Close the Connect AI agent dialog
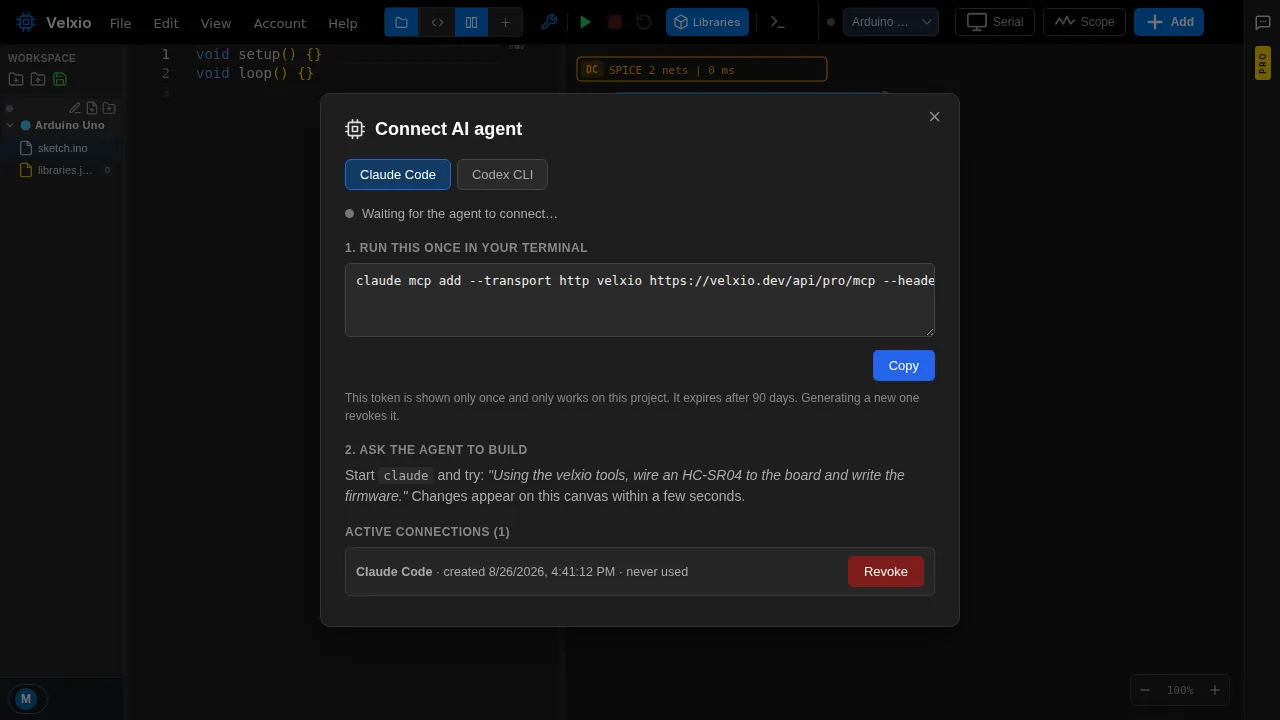The width and height of the screenshot is (1280, 720). pyautogui.click(x=935, y=117)
